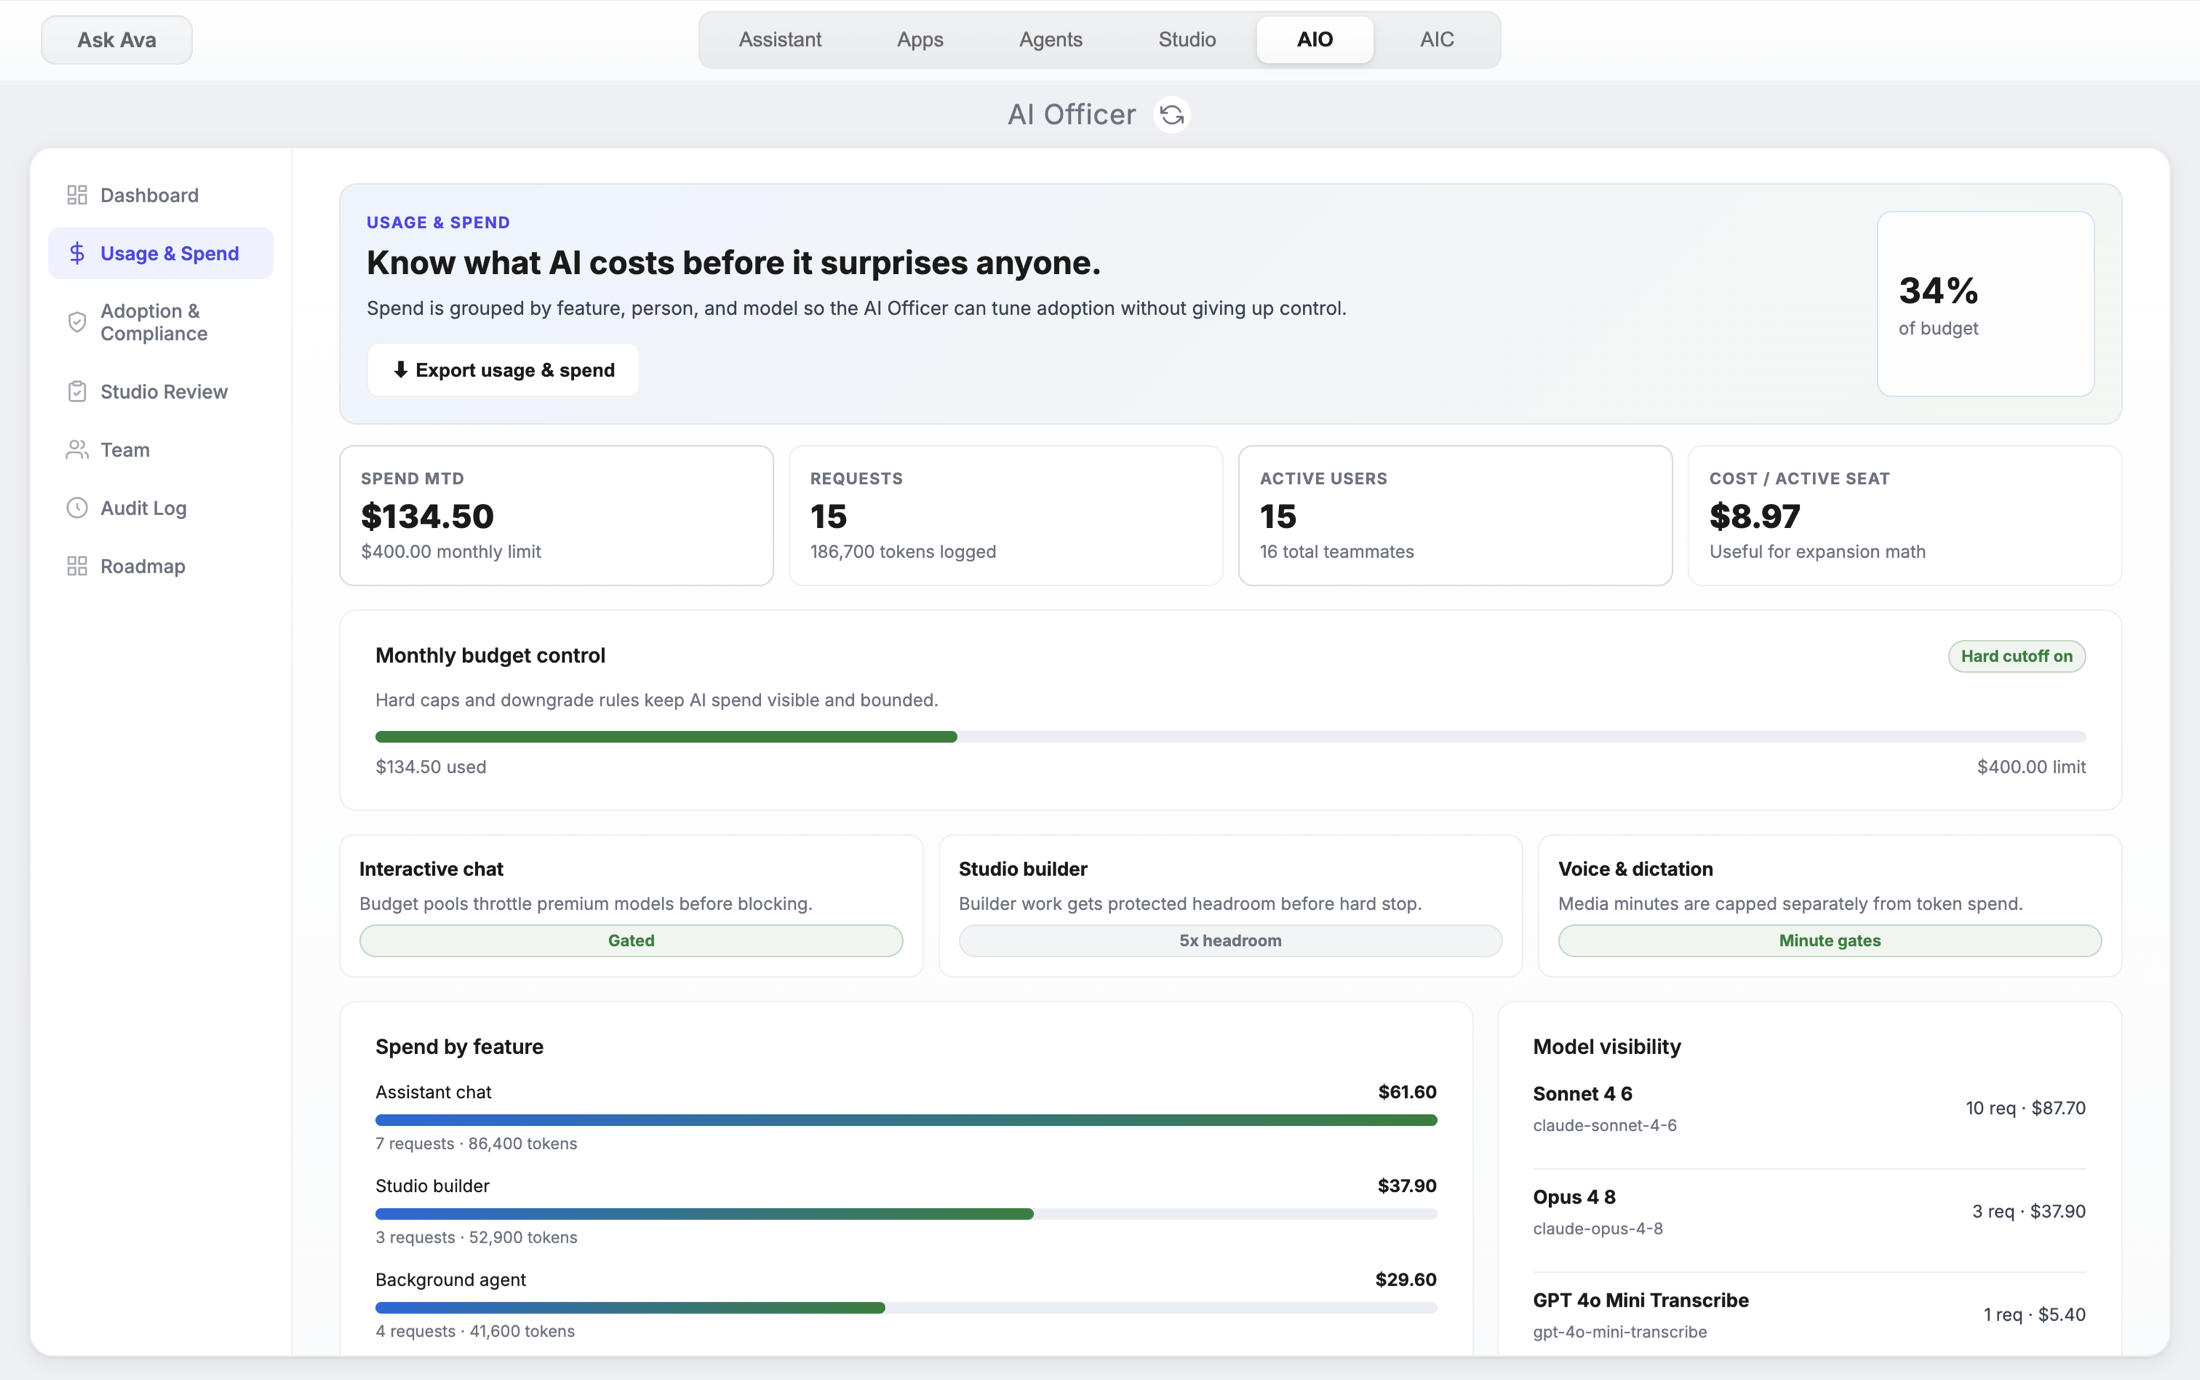This screenshot has height=1380, width=2200.
Task: Select Usage & Spend sidebar item
Action: click(160, 253)
